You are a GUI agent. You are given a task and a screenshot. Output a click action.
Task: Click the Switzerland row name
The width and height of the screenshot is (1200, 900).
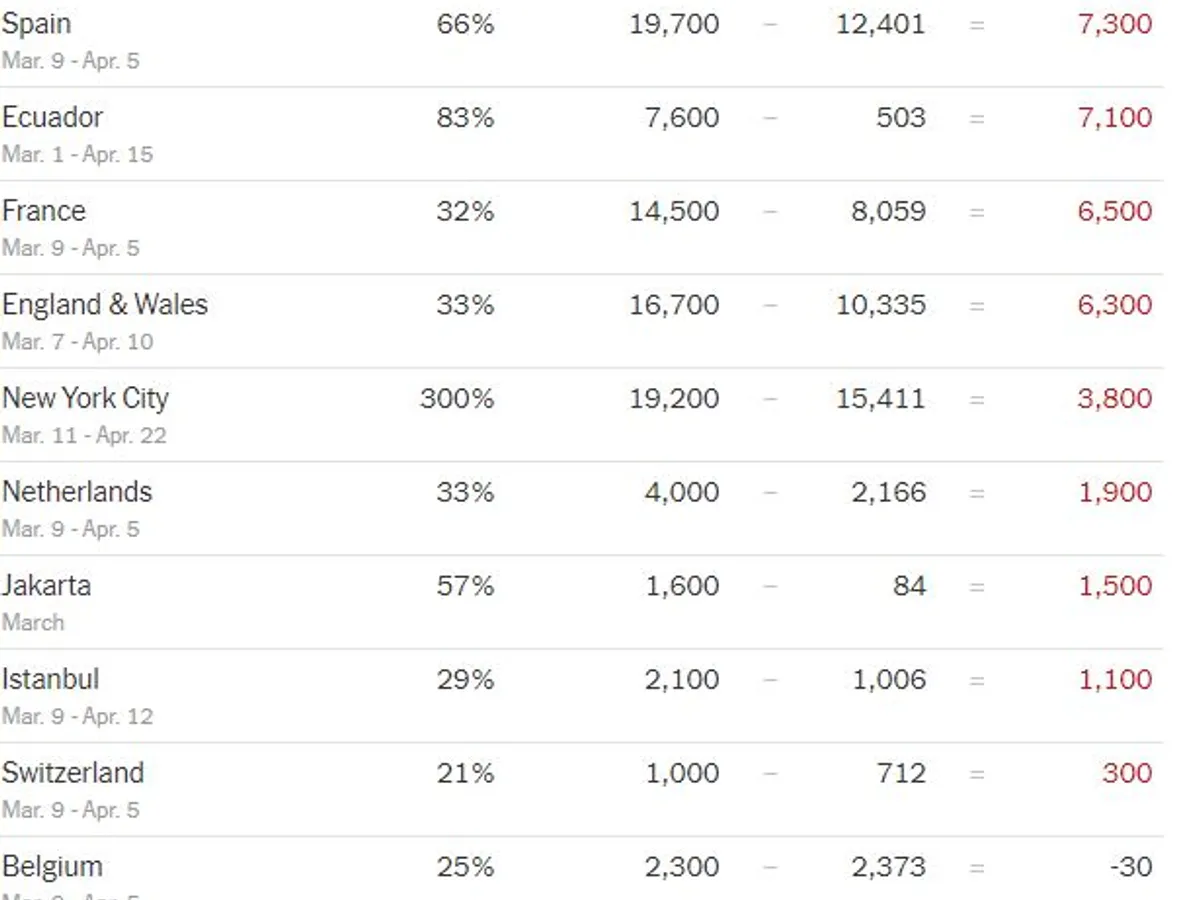(73, 773)
